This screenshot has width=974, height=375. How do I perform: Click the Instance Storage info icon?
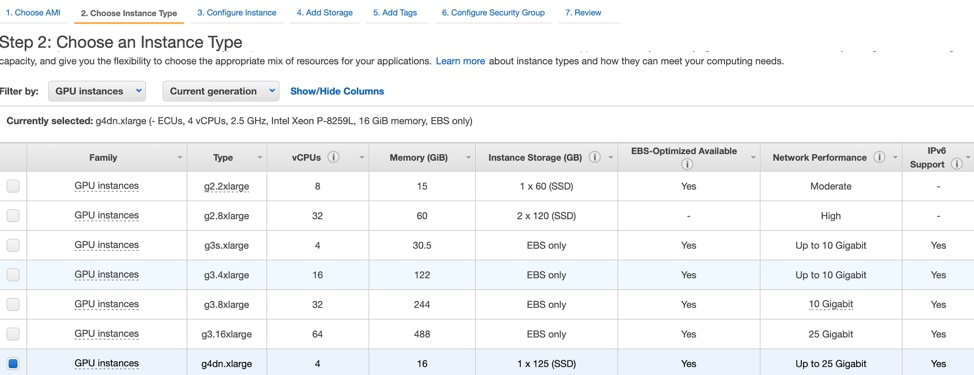click(594, 157)
